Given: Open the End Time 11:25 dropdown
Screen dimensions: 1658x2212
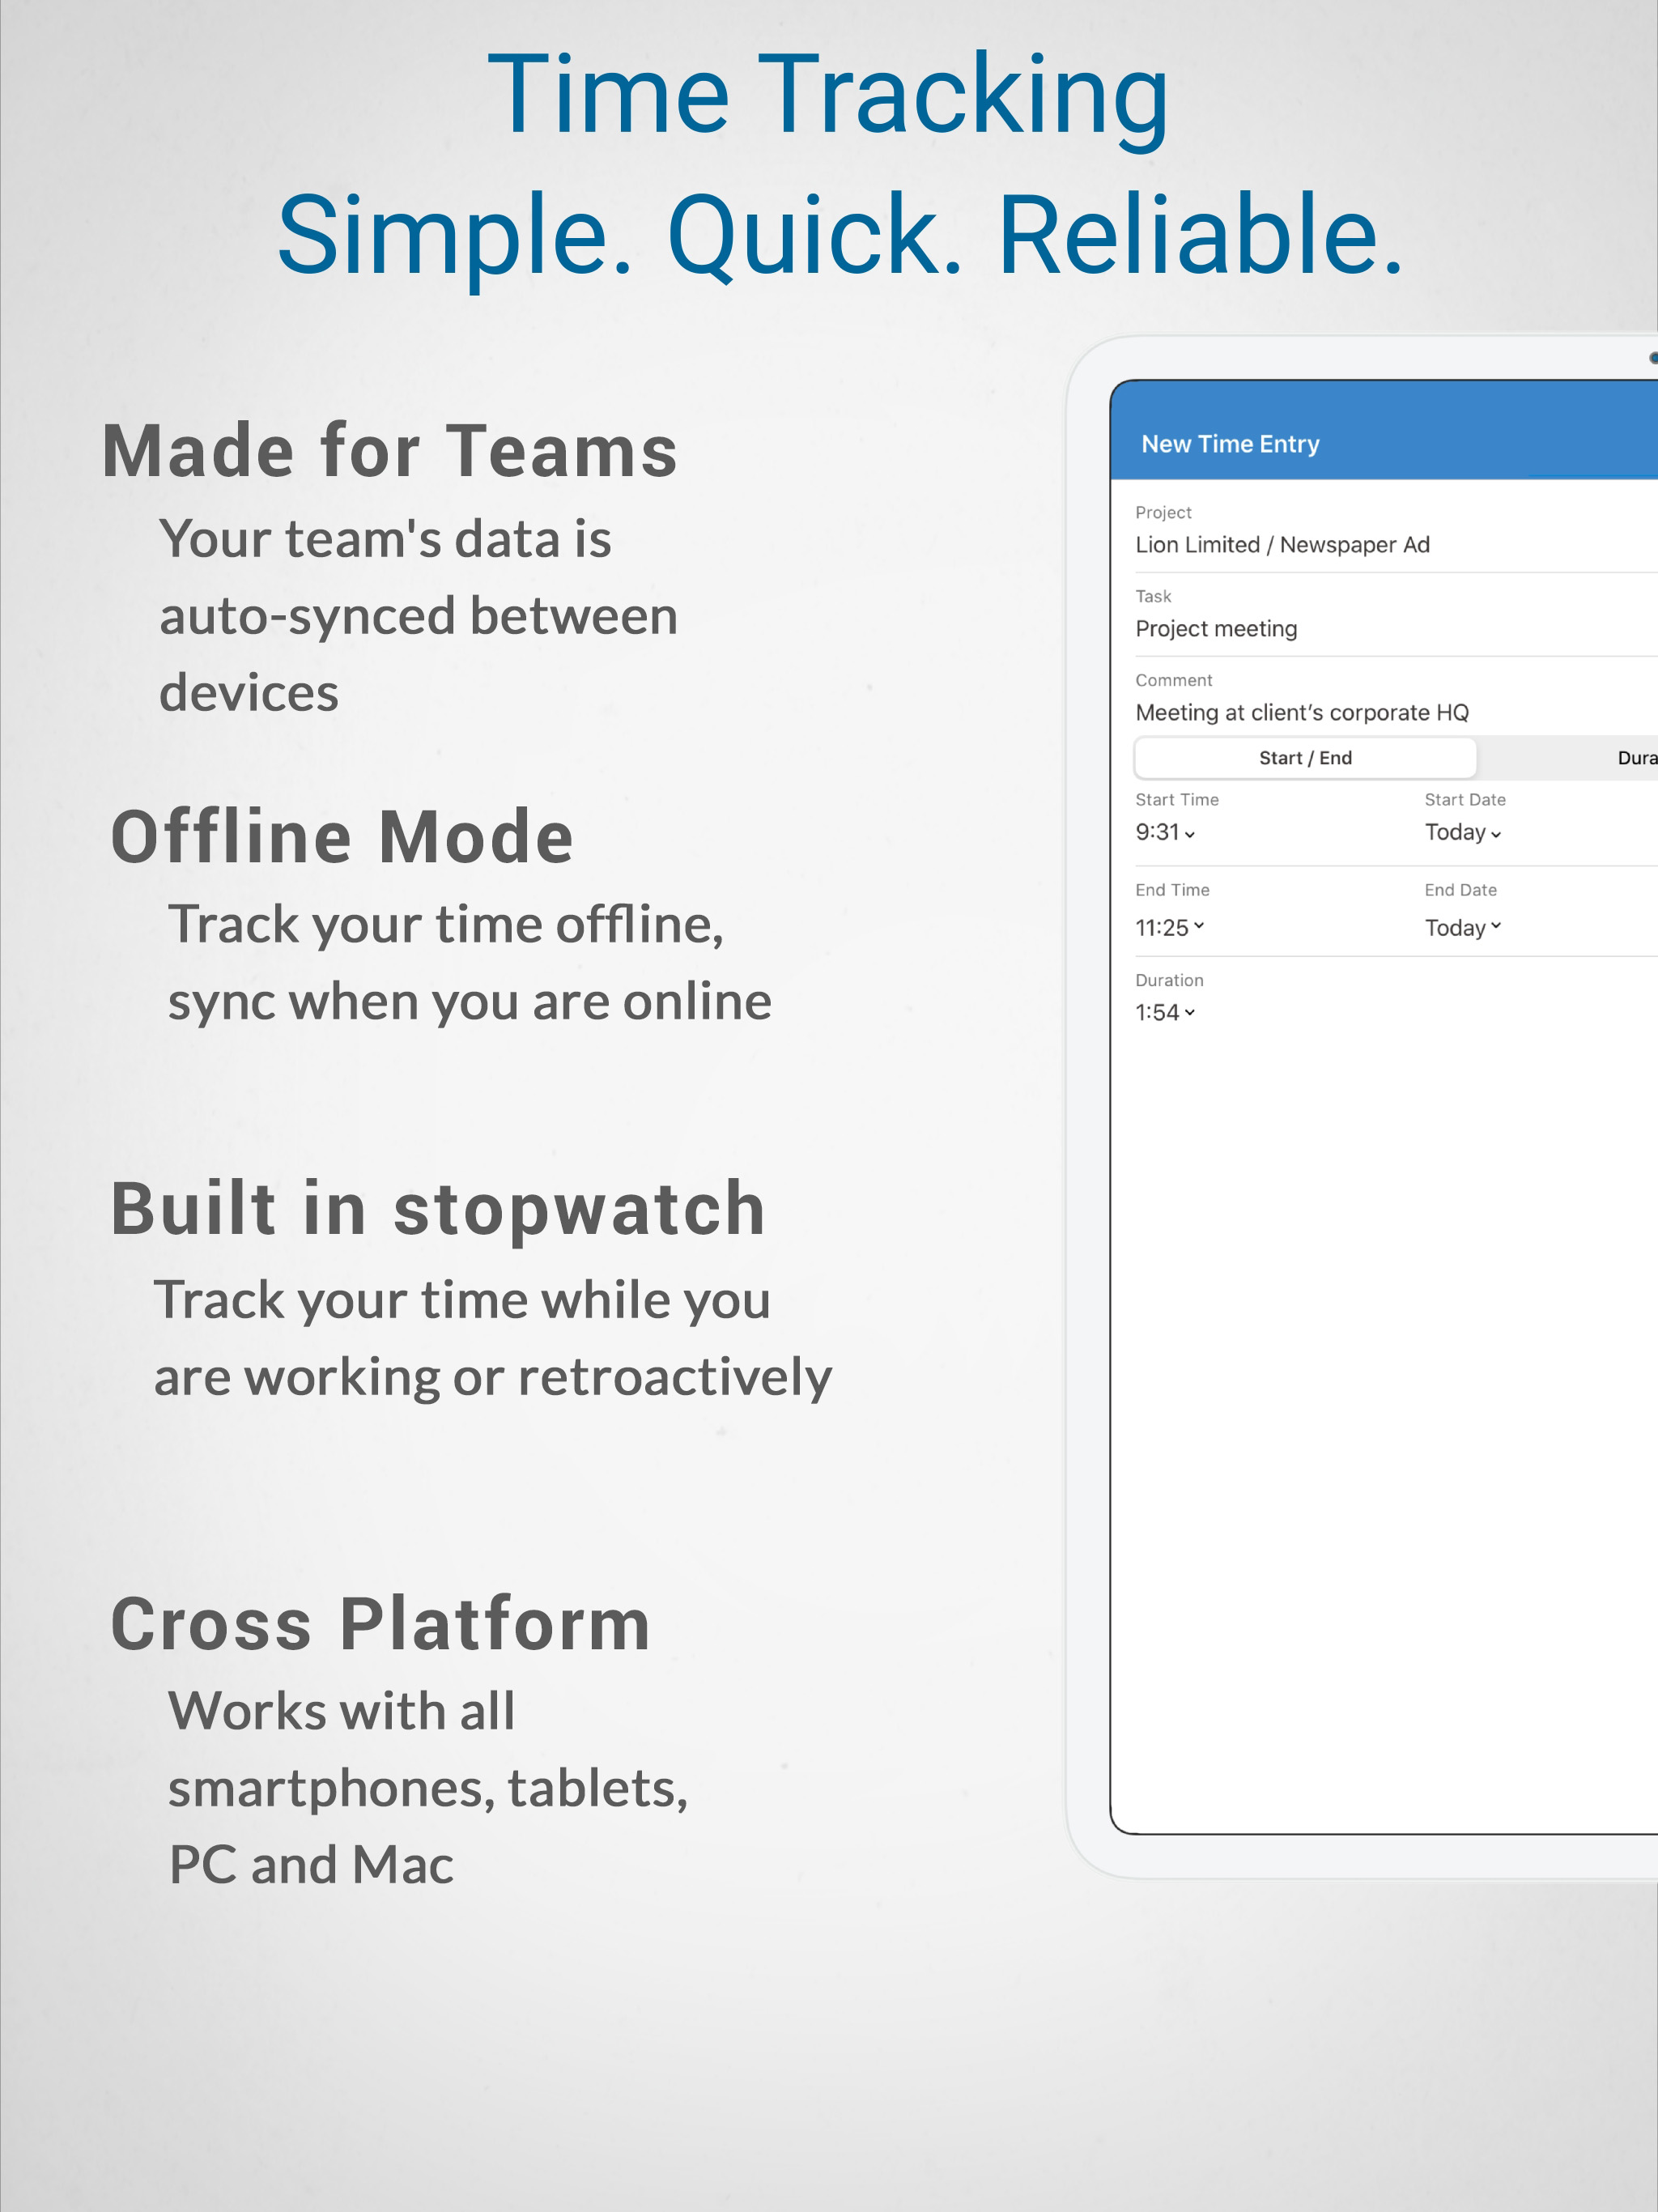Looking at the screenshot, I should (1169, 927).
